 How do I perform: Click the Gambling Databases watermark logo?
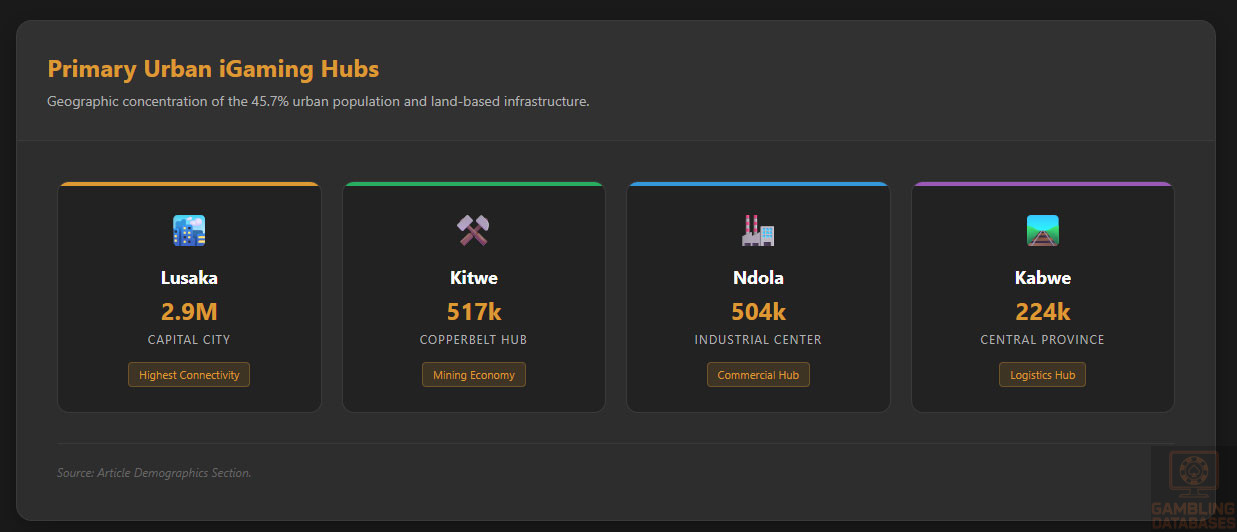point(1192,490)
